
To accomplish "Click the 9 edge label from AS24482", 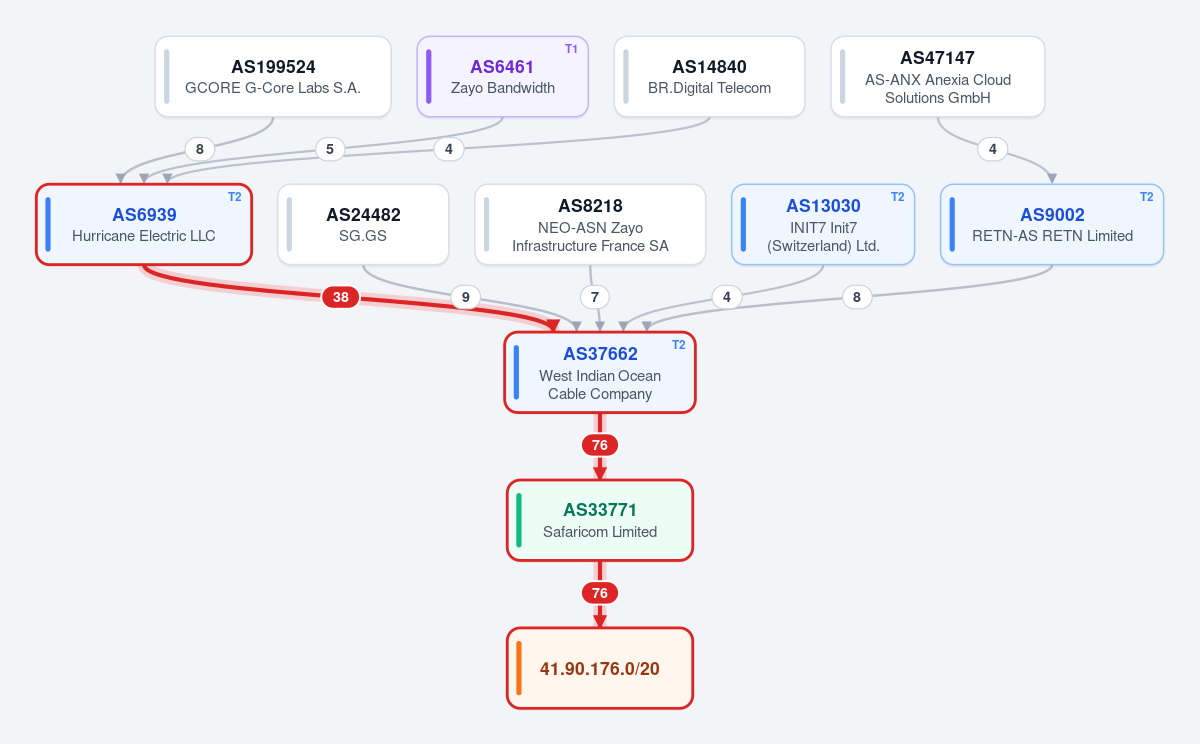I will pyautogui.click(x=465, y=297).
